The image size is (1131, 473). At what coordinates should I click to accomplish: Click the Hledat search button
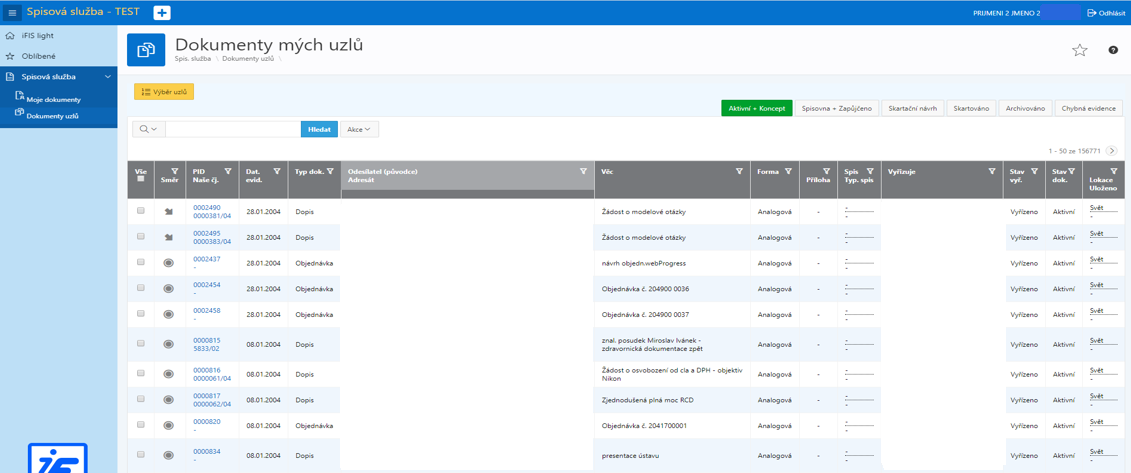[319, 129]
